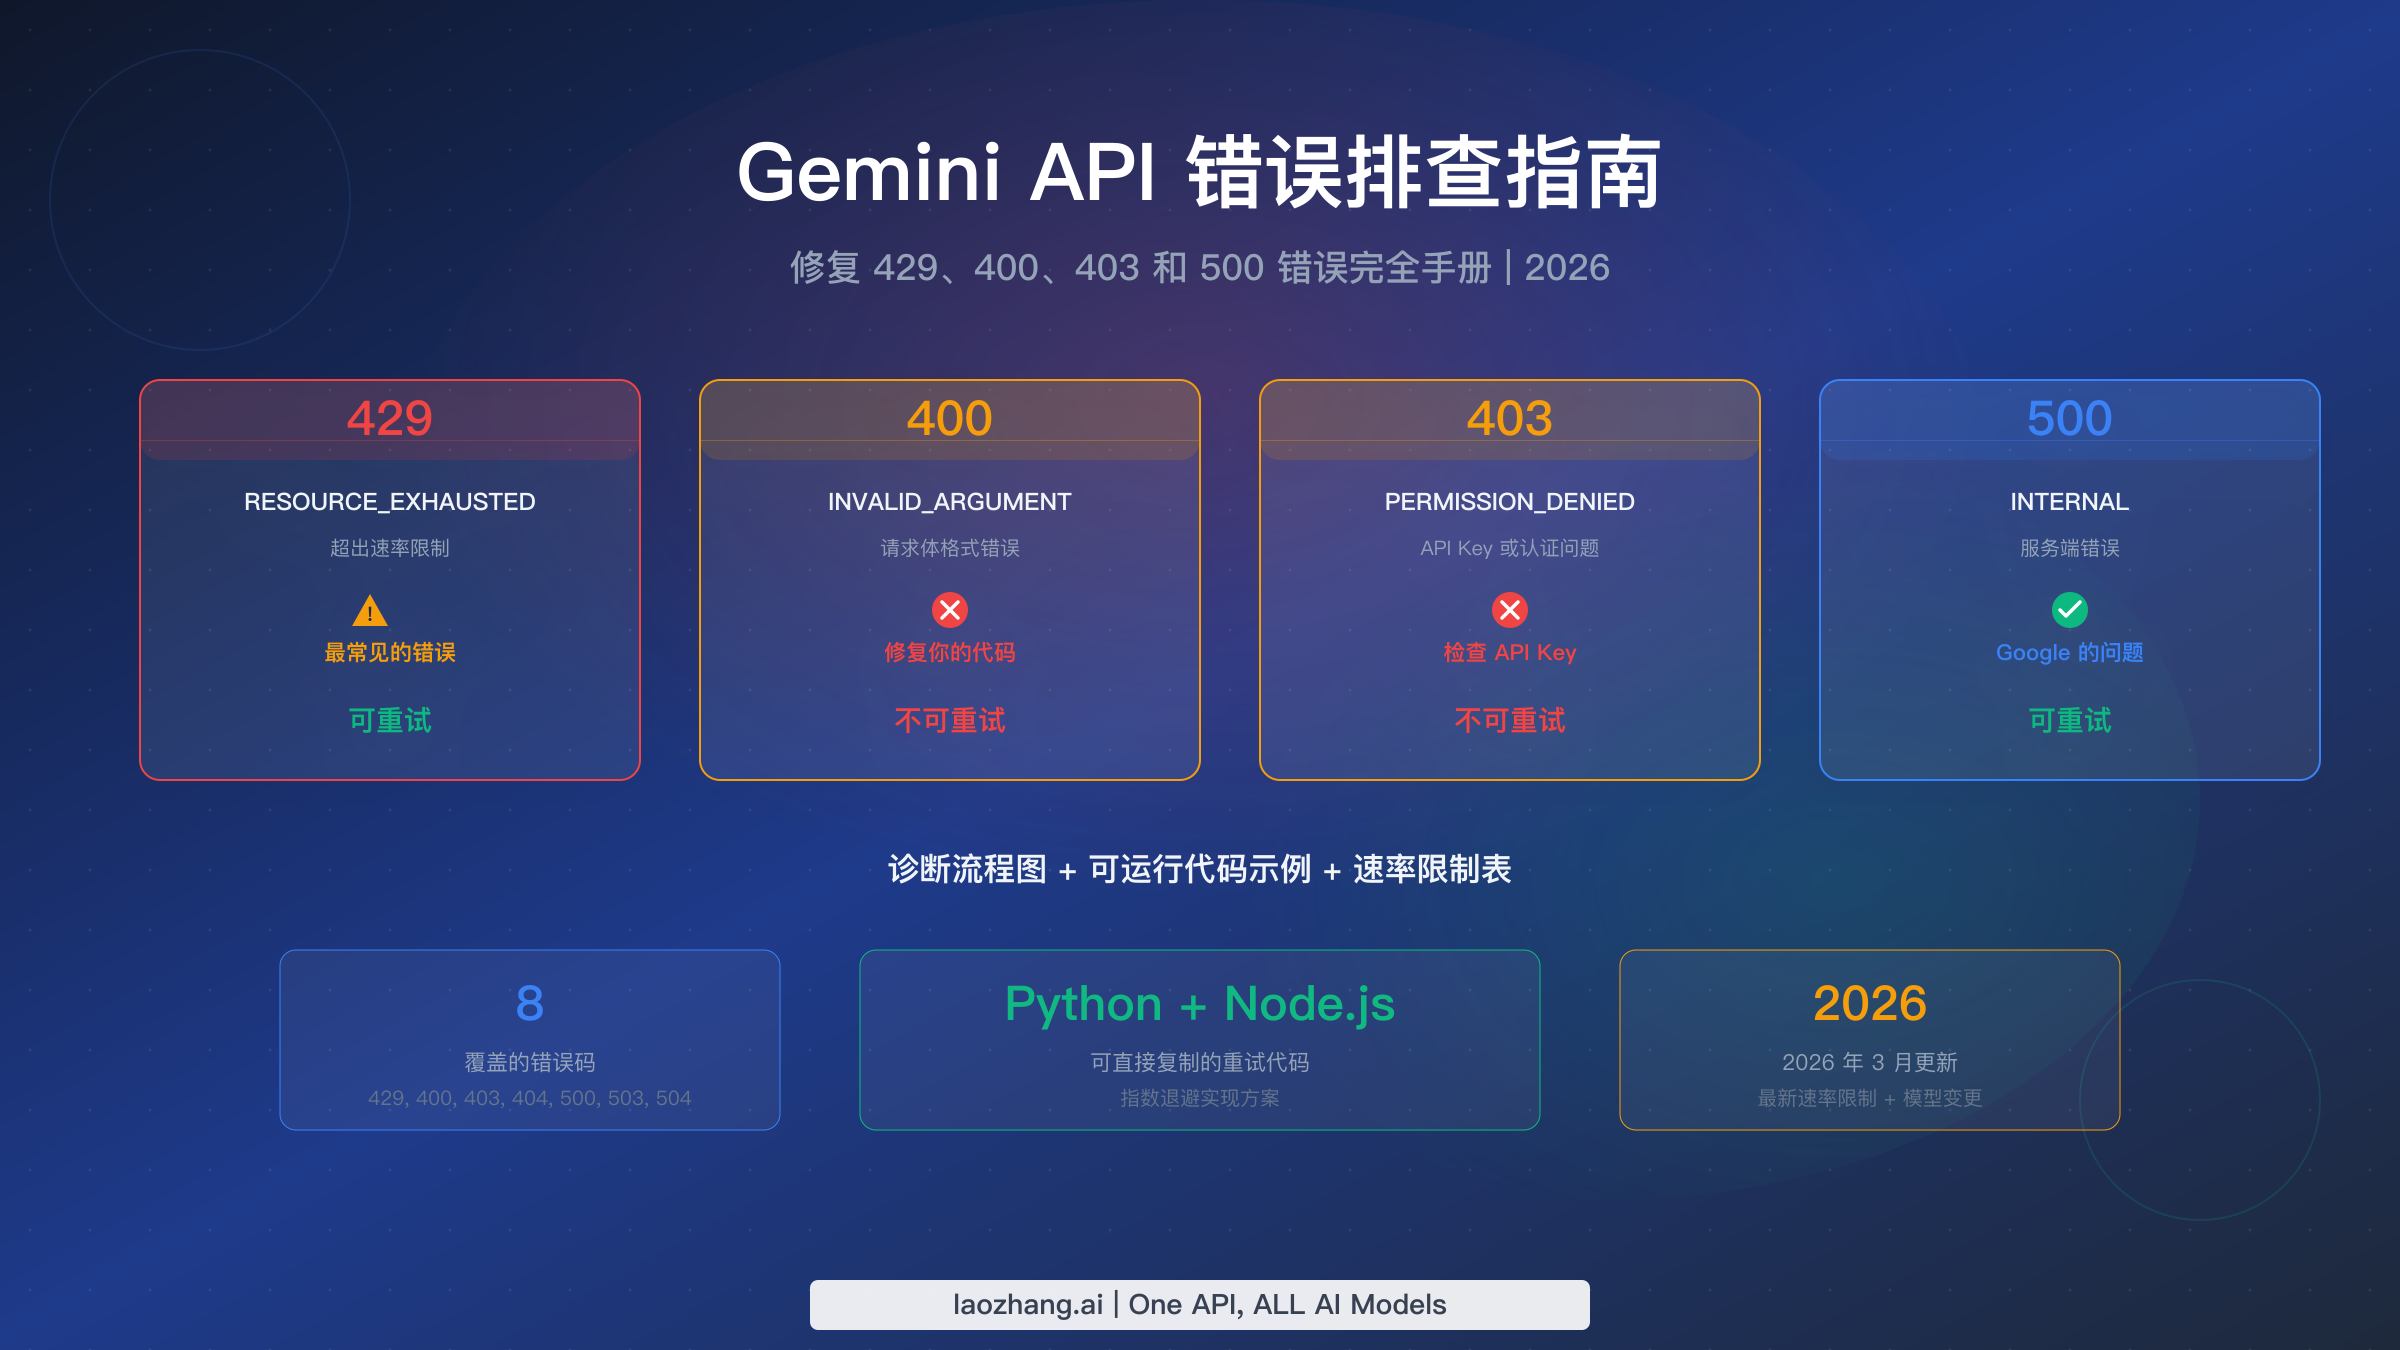Toggle the 可重试 status on the 429 card
This screenshot has width=2400, height=1350.
click(388, 721)
